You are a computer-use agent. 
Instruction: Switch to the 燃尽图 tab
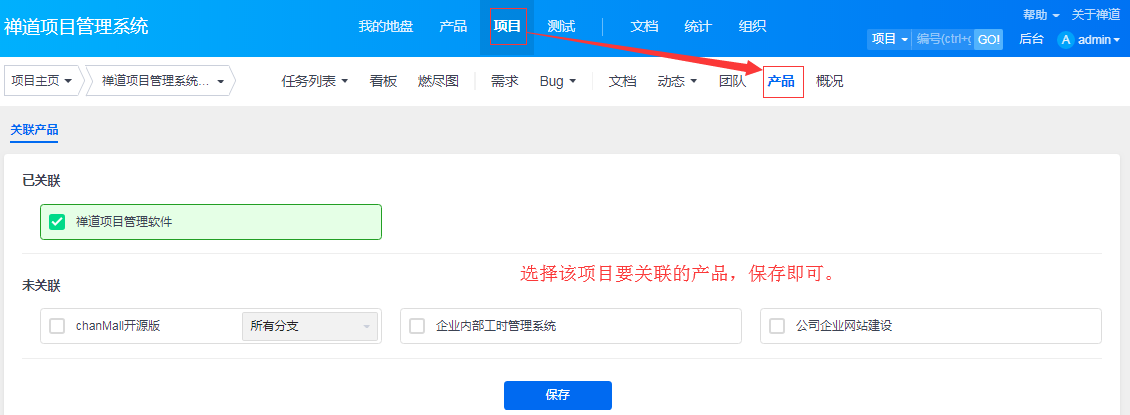click(438, 81)
